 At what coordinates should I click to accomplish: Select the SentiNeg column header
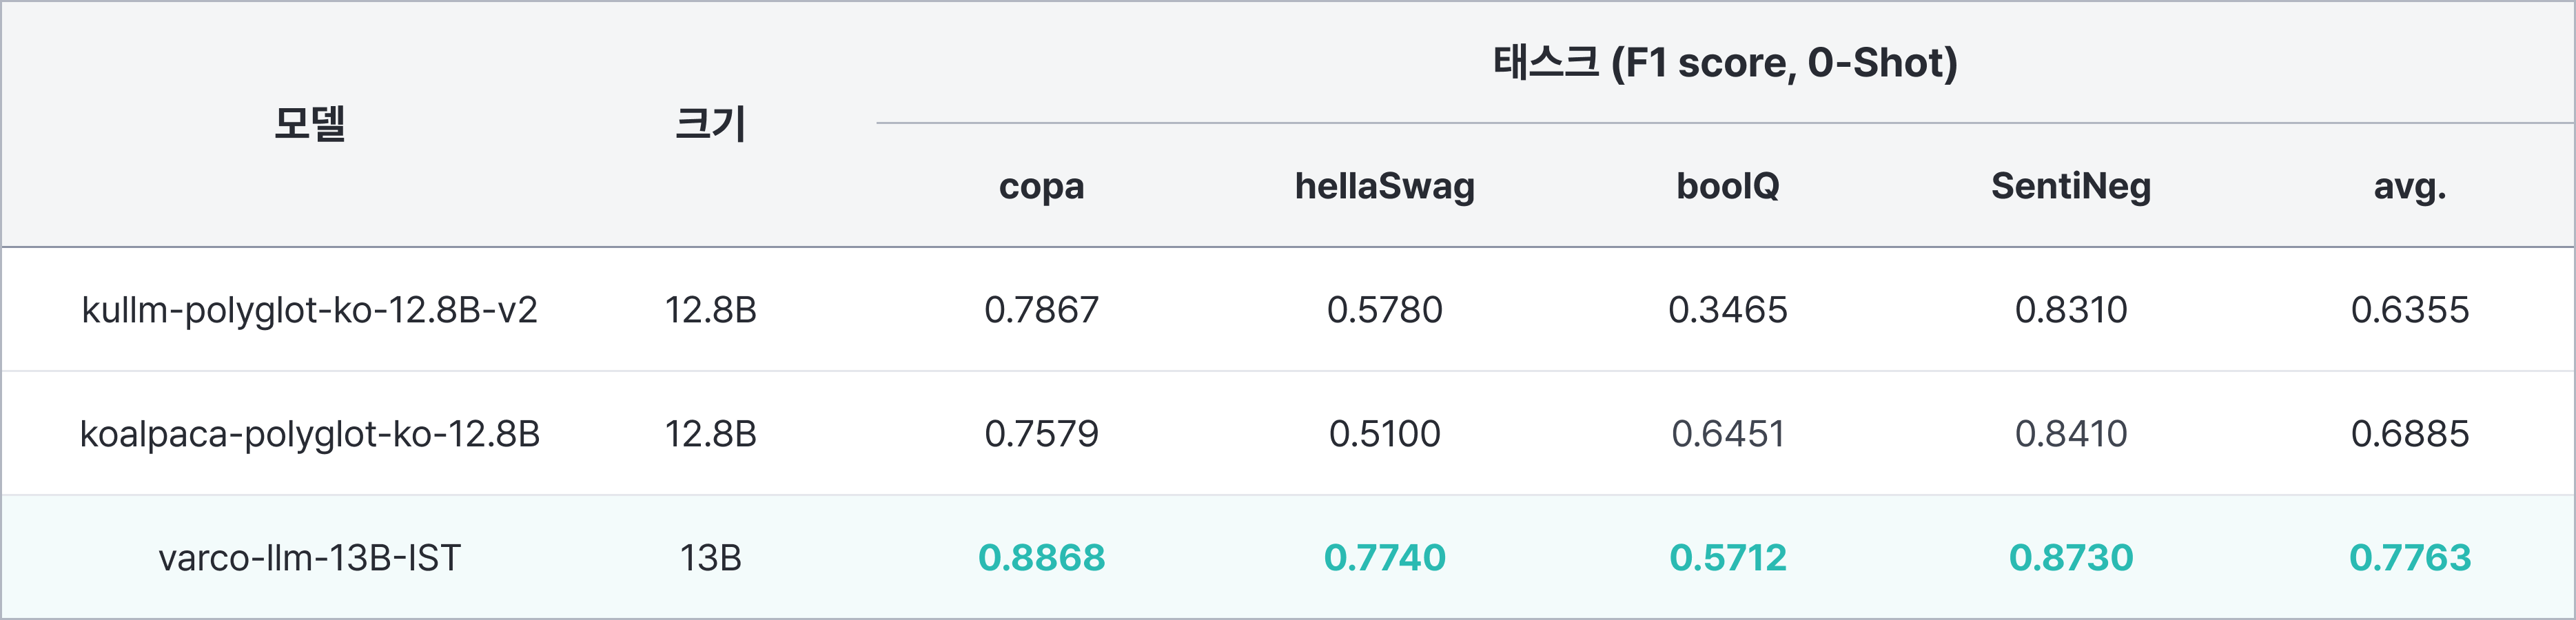tap(2070, 186)
